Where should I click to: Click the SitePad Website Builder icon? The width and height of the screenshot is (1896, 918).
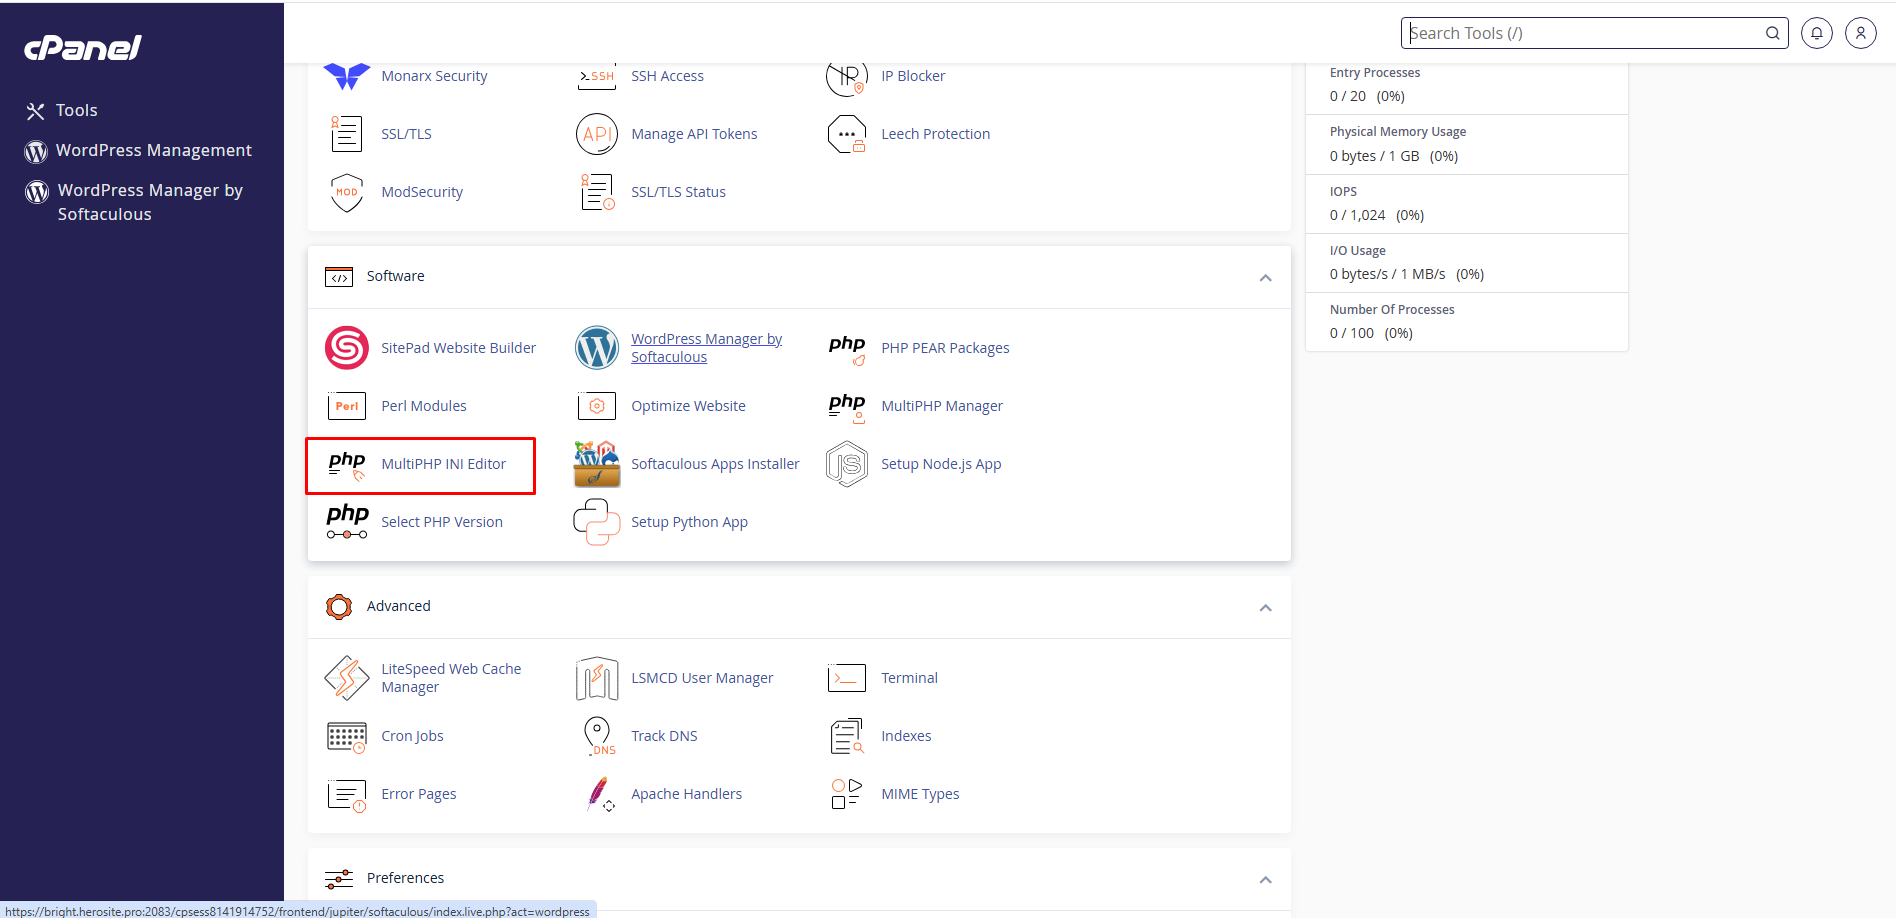[x=346, y=348]
